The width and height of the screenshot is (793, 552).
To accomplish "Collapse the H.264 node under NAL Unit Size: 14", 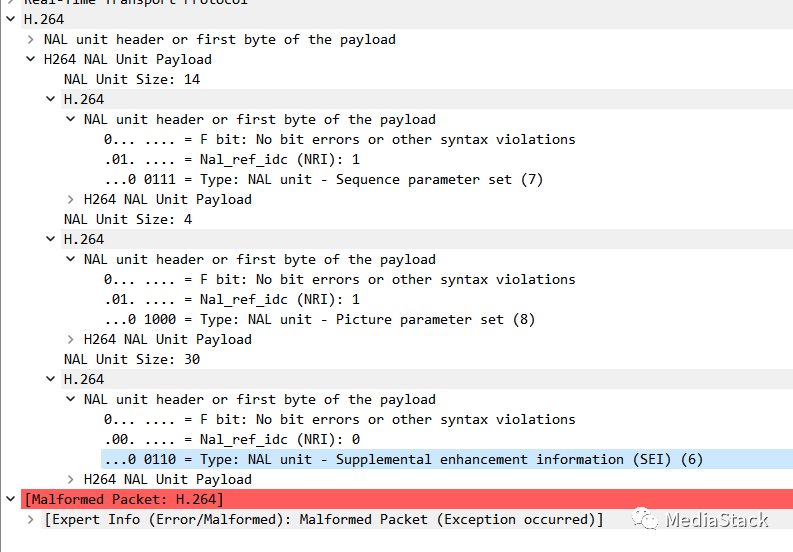I will [x=52, y=99].
